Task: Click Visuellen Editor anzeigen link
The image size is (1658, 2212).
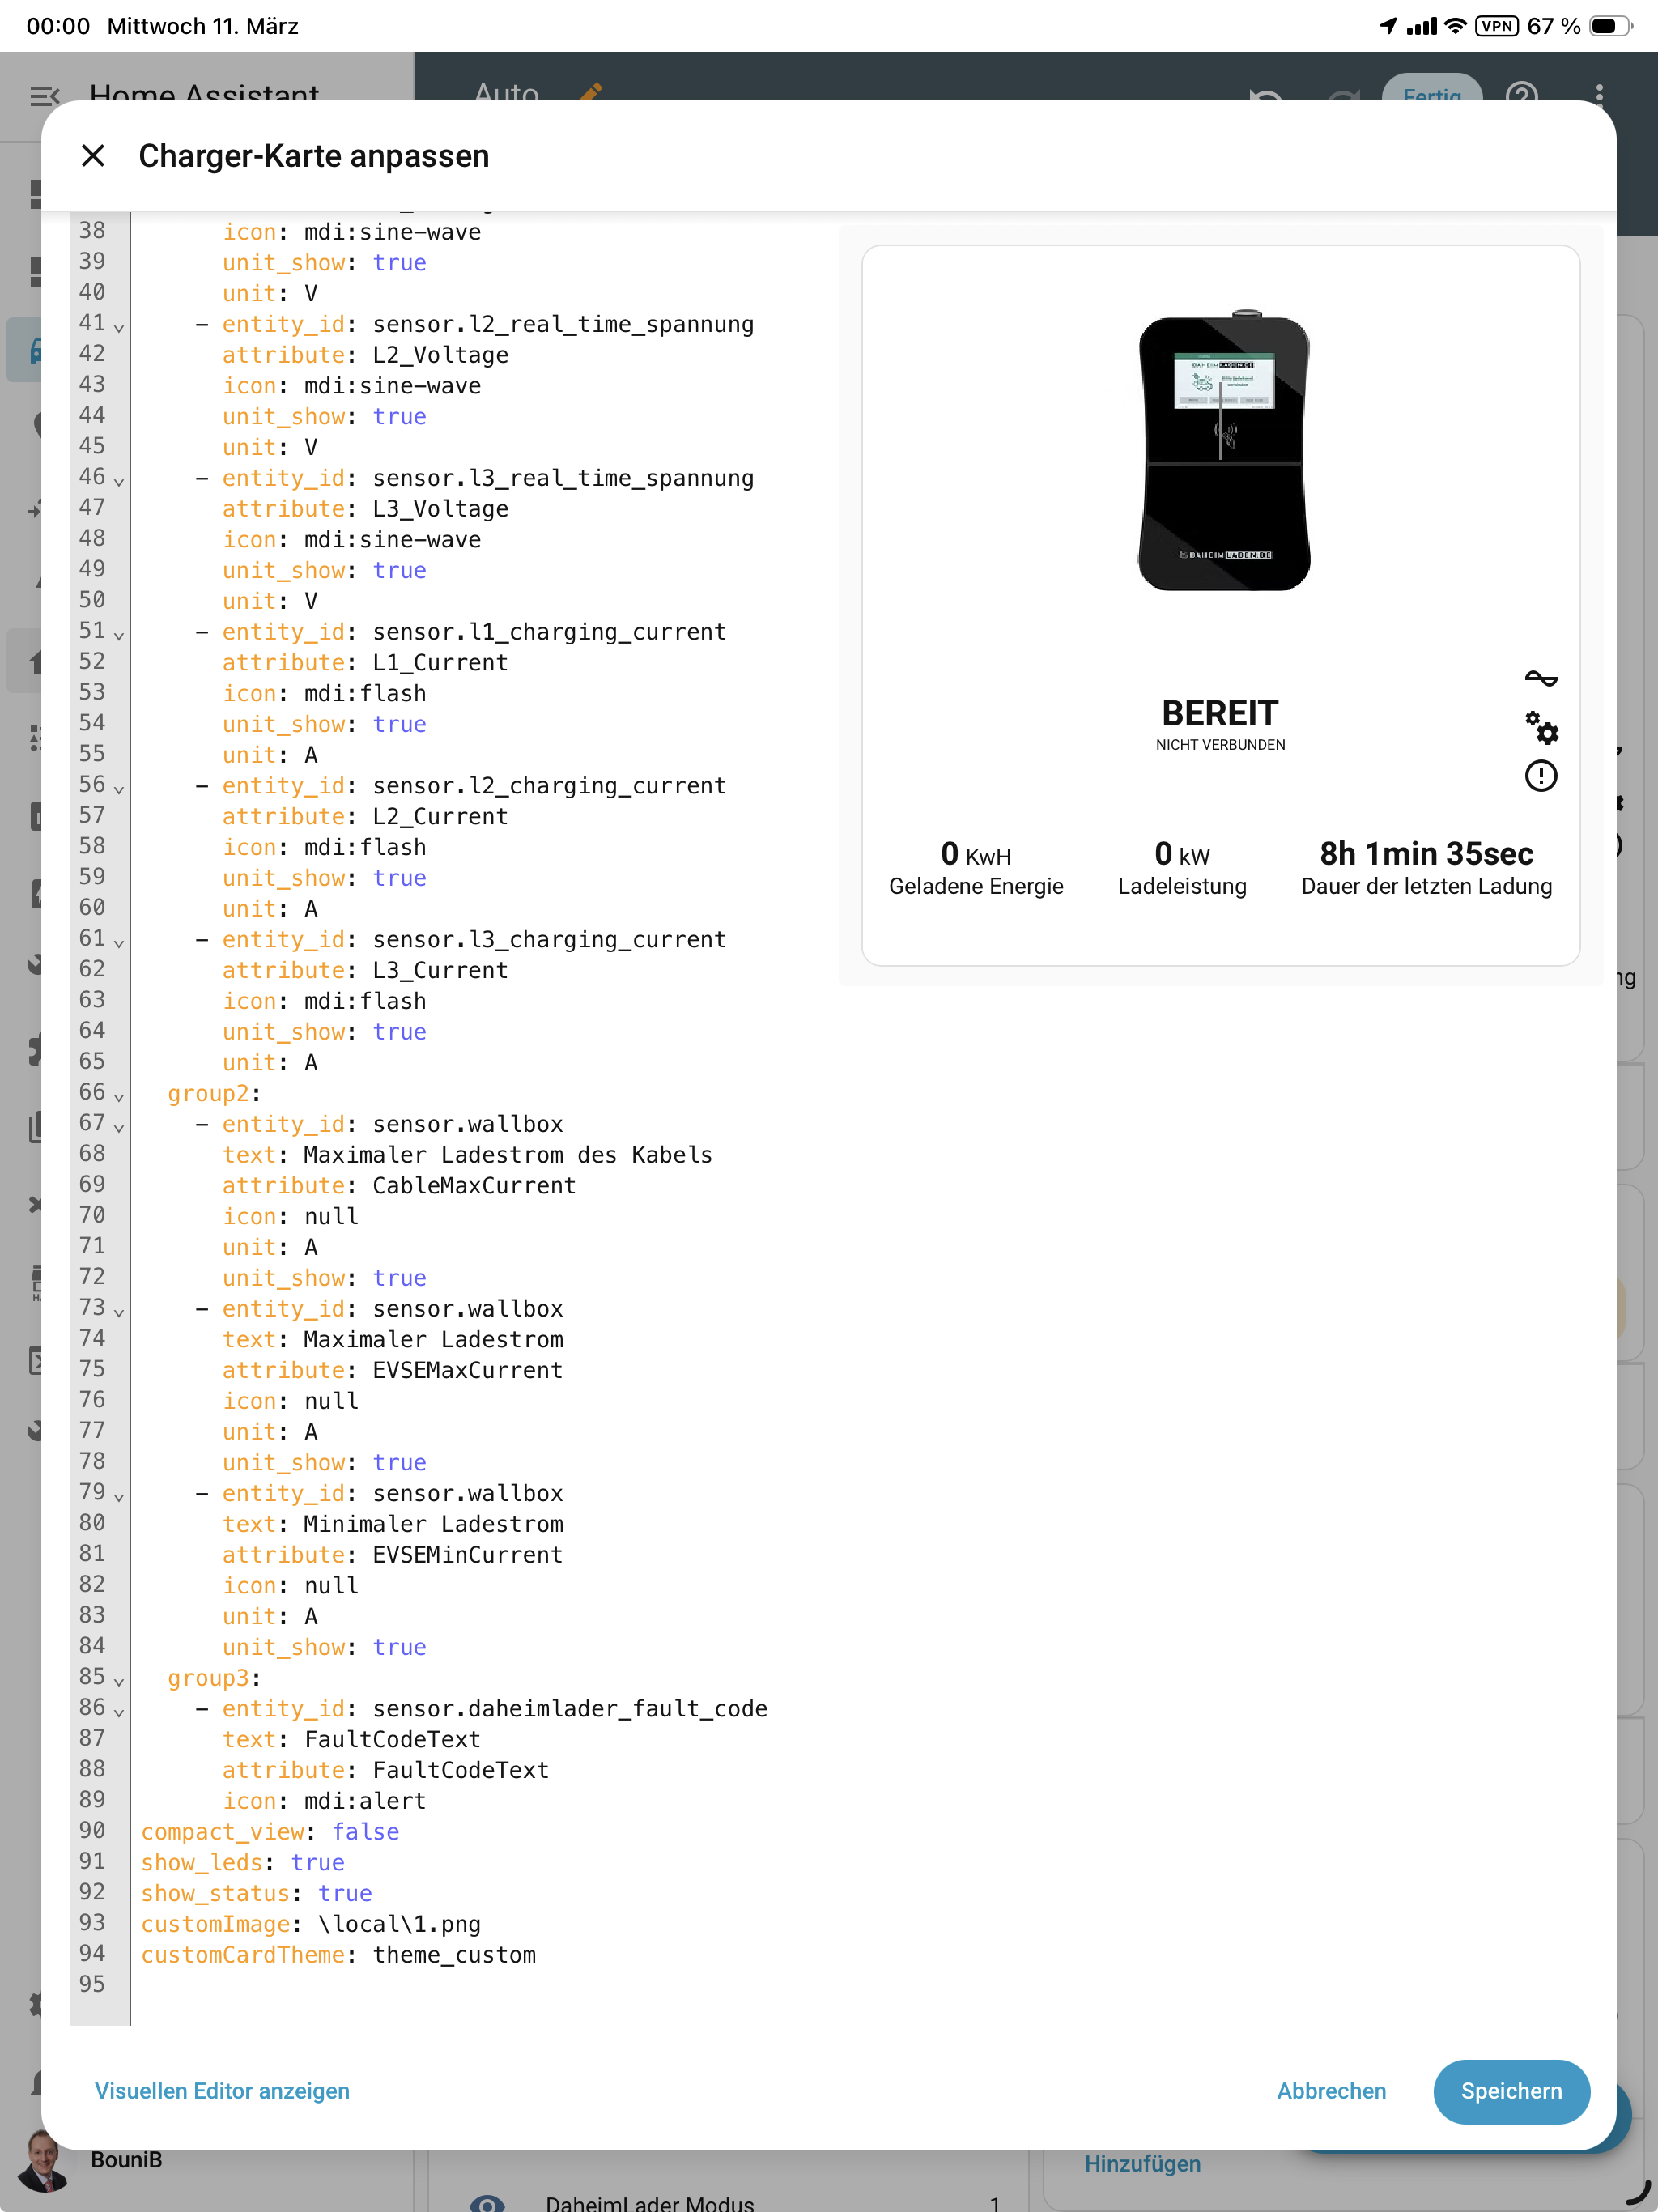Action: coord(222,2091)
